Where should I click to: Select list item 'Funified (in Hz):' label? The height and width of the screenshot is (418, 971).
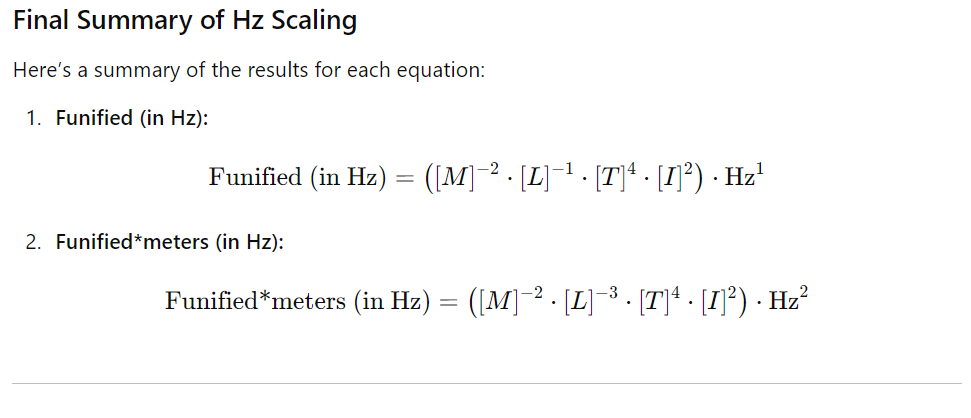tap(133, 118)
